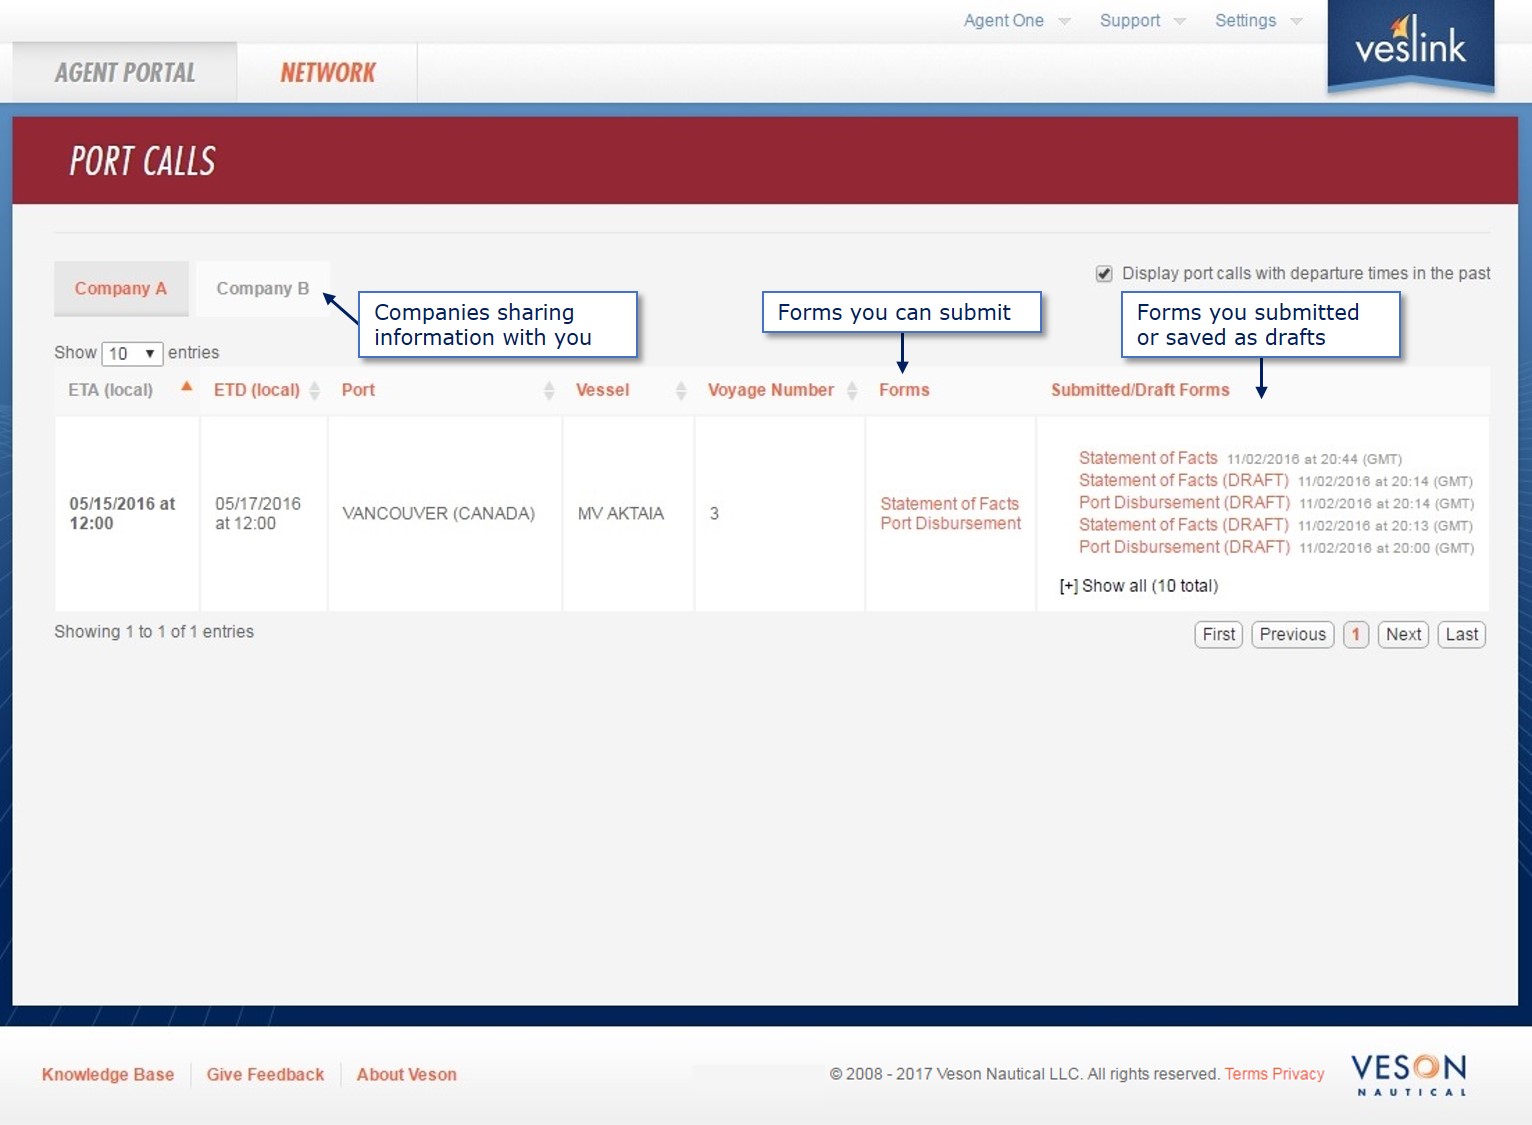This screenshot has height=1125, width=1532.
Task: Sort by ETD local column arrows
Action: coord(314,390)
